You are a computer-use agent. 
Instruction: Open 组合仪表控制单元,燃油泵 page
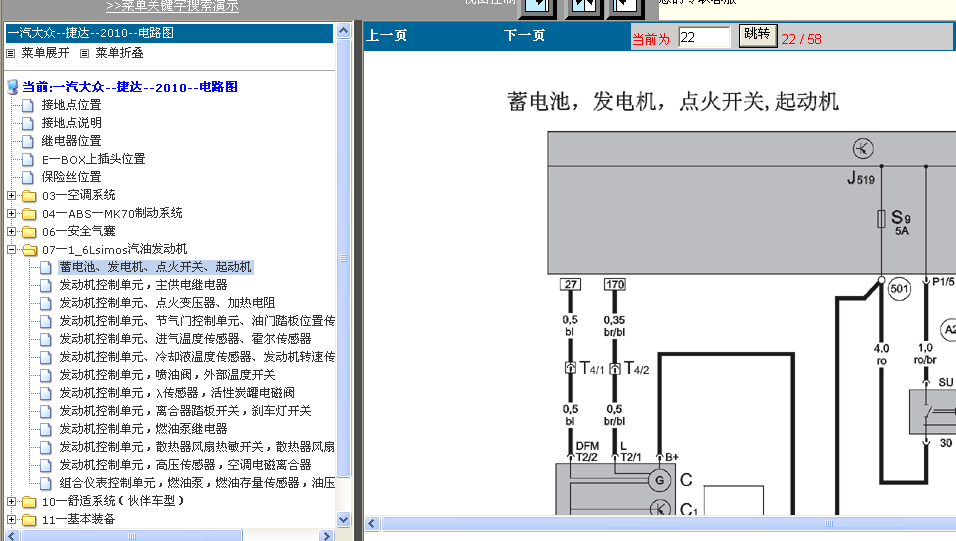click(197, 483)
